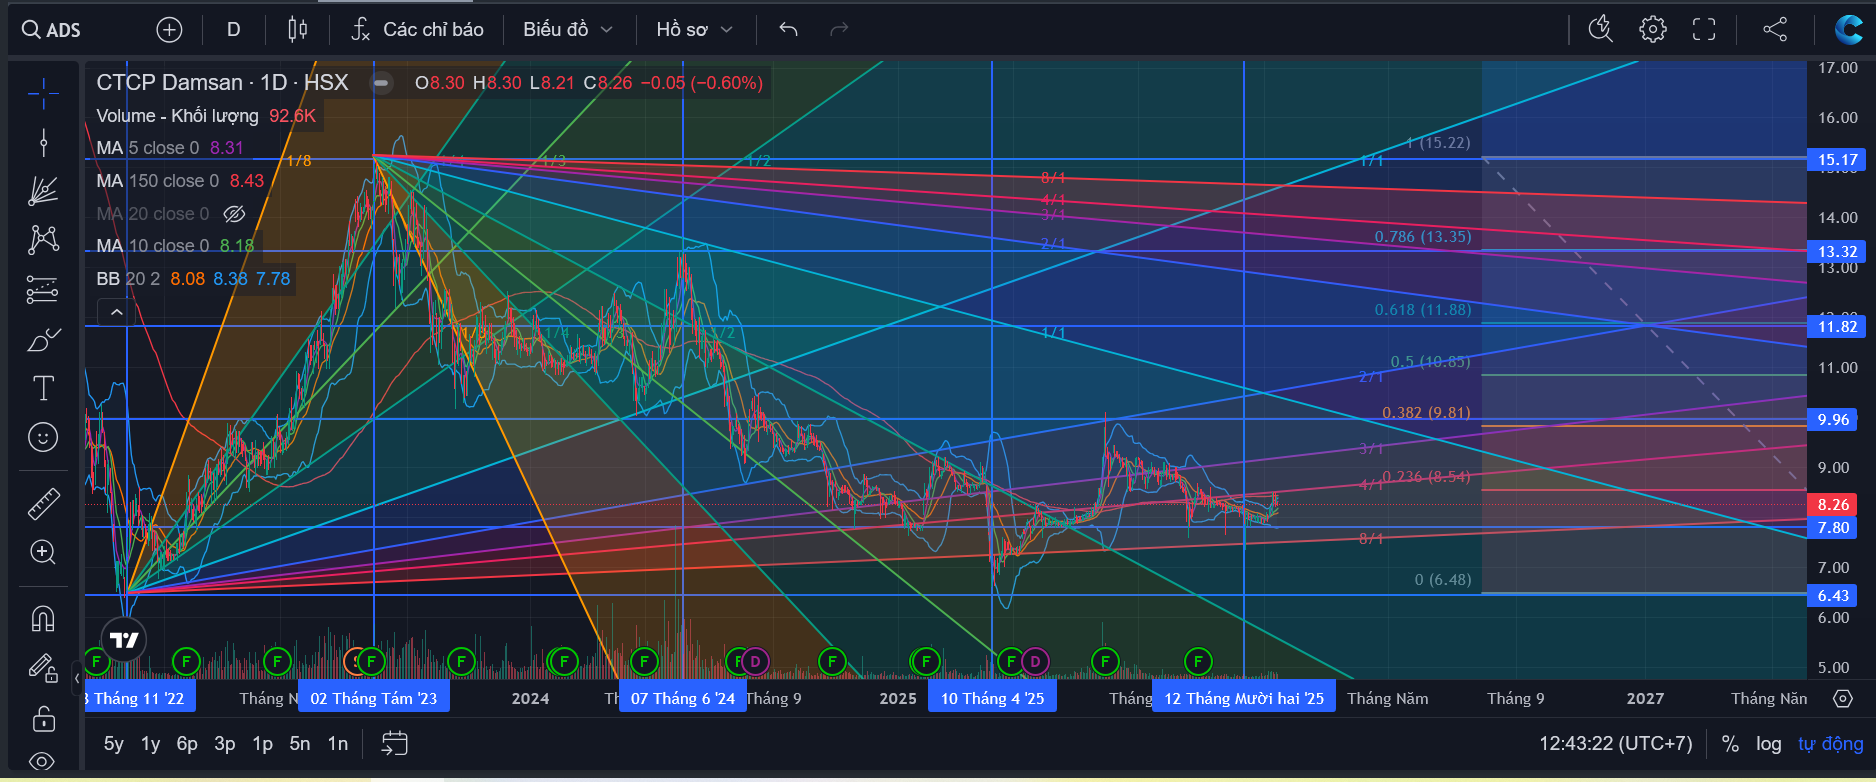This screenshot has width=1876, height=782.
Task: Toggle magnet mode
Action: [43, 619]
